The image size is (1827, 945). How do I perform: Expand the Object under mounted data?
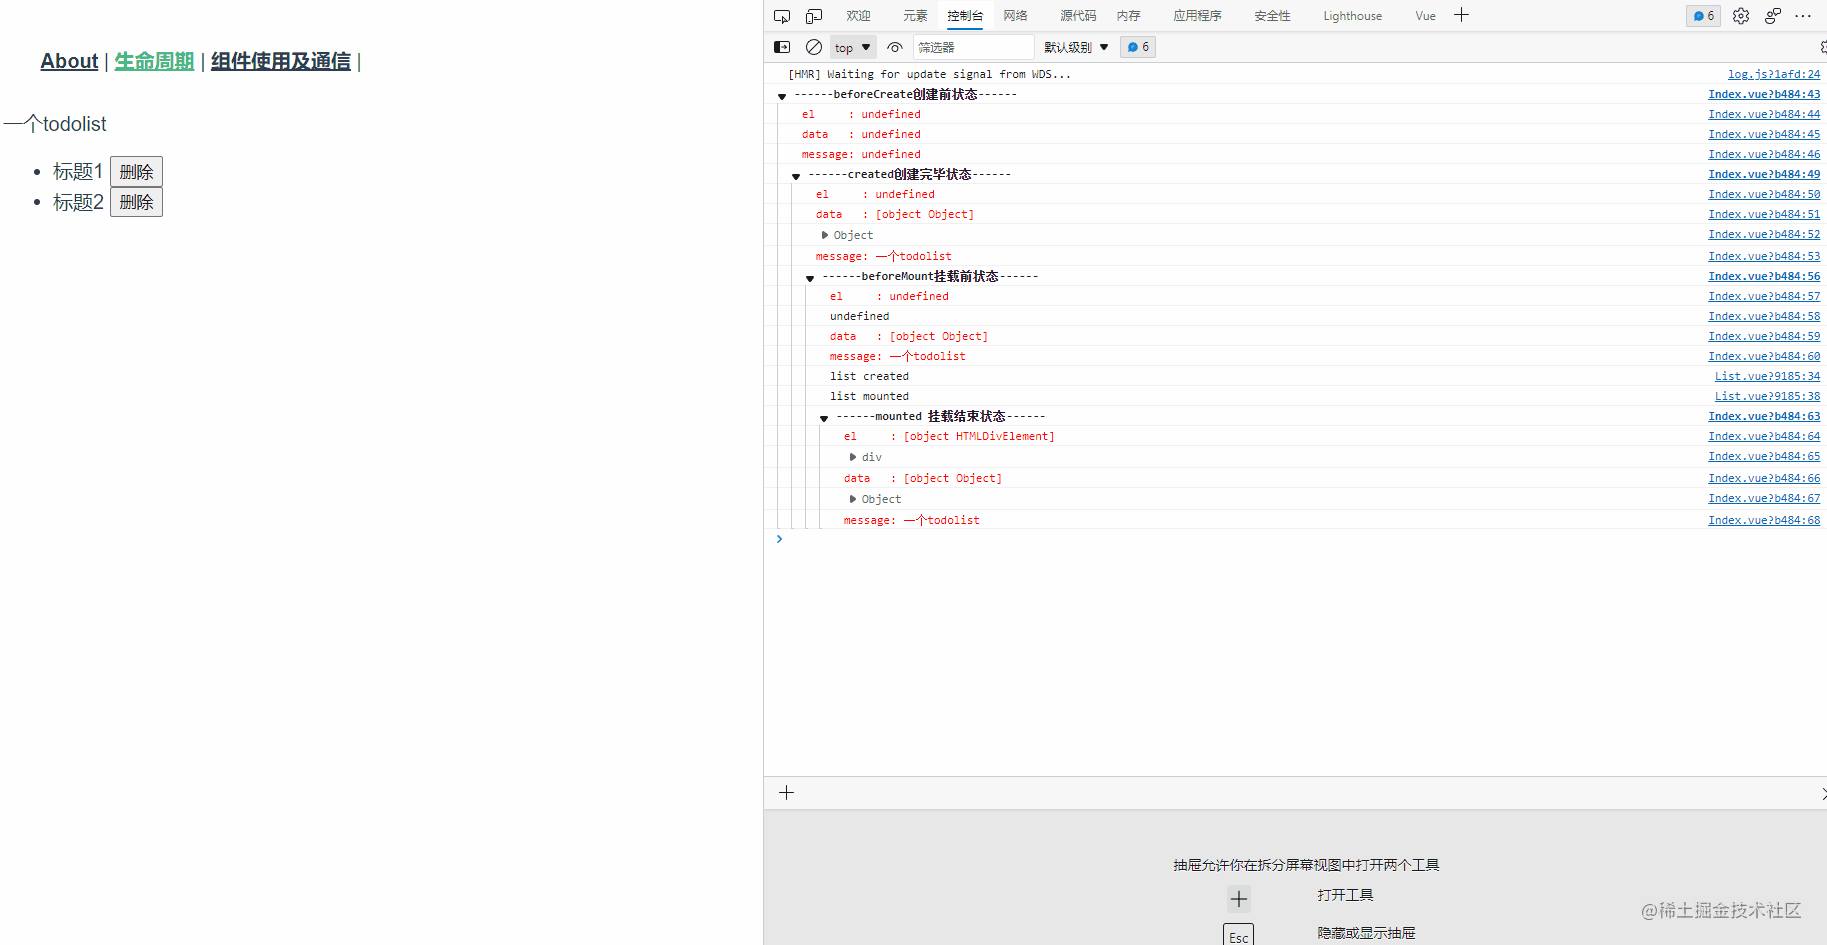point(853,499)
